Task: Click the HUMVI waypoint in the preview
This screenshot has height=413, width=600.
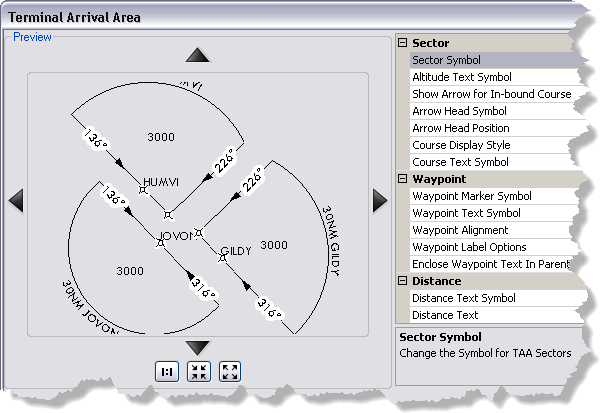Action: (x=143, y=190)
